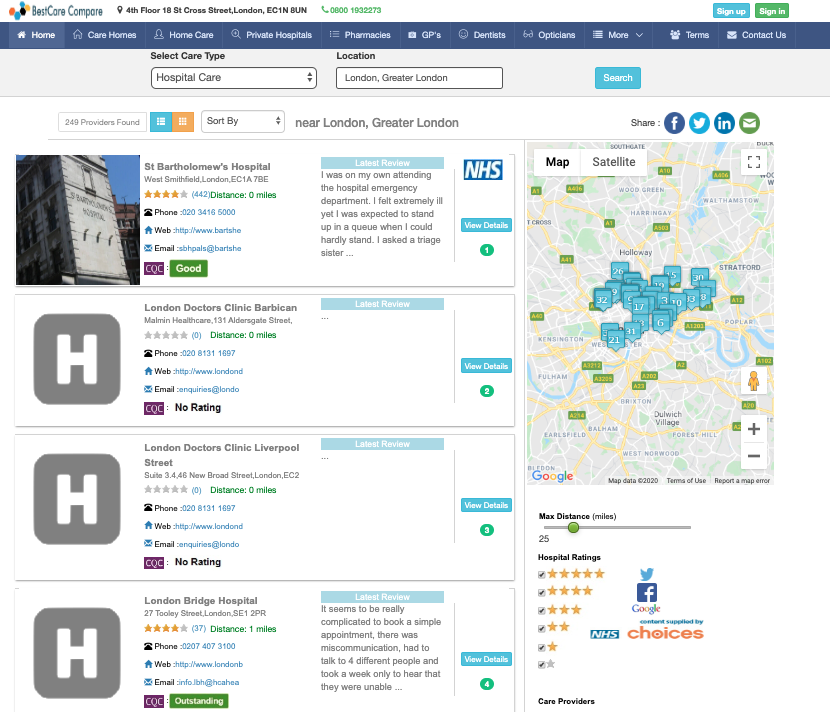This screenshot has height=712, width=830.
Task: Share results on Facebook
Action: tap(674, 123)
